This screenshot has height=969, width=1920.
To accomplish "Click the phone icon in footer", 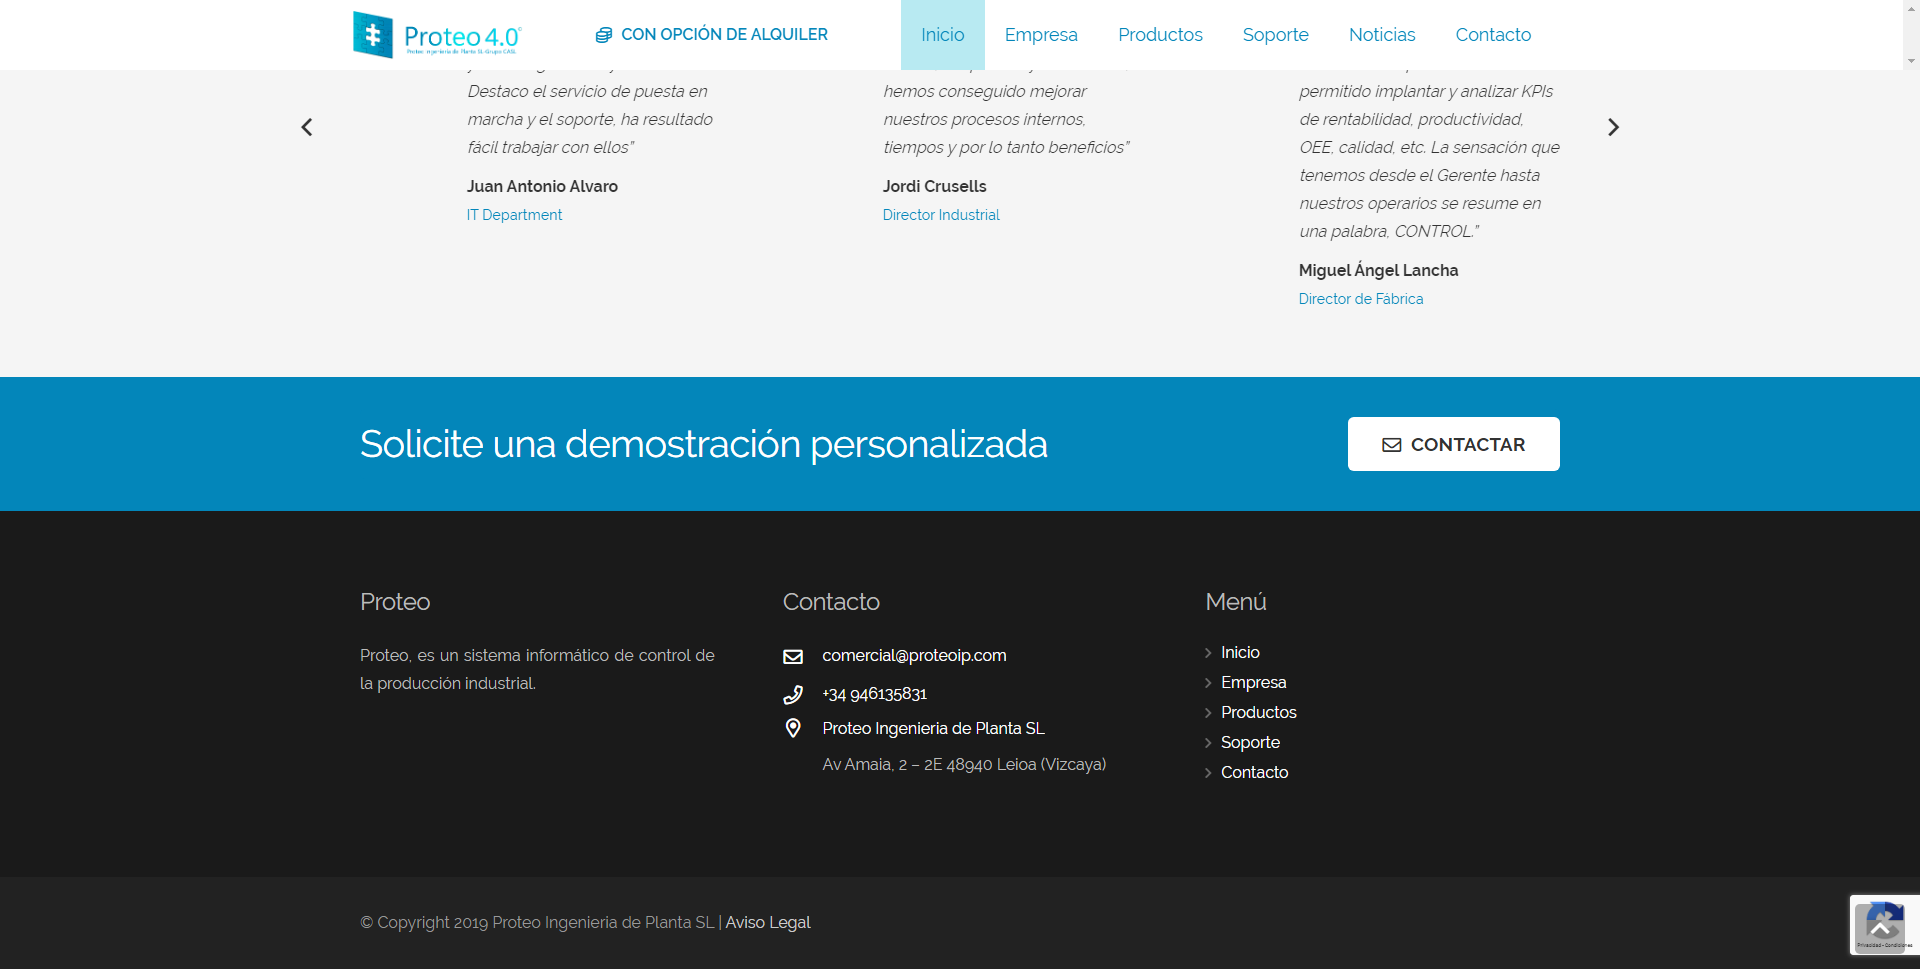I will tap(793, 694).
